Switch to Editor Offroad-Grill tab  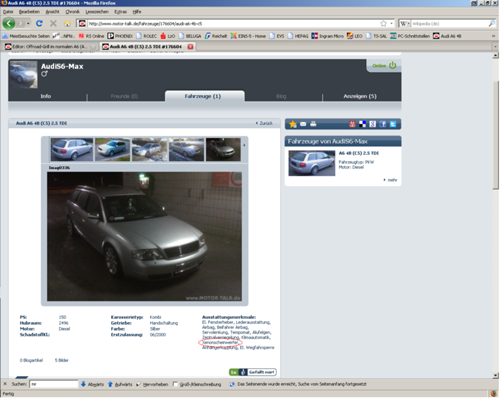pos(50,47)
